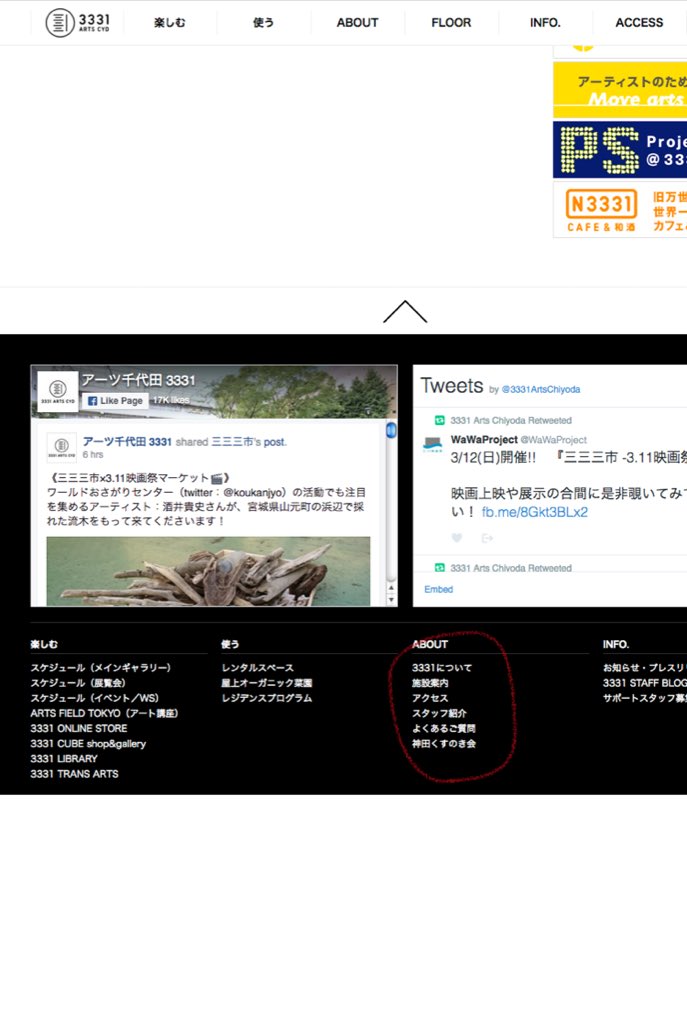
Task: Open お知らせ・プレスリリース footer link
Action: [645, 667]
